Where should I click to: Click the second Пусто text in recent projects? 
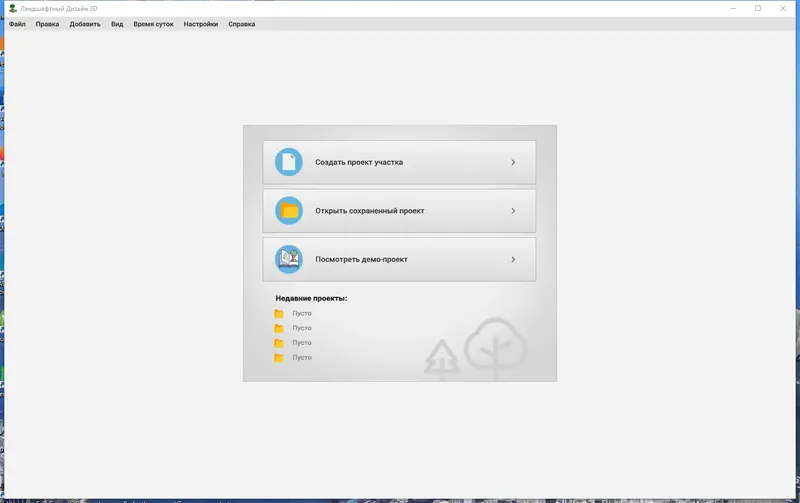pos(302,328)
